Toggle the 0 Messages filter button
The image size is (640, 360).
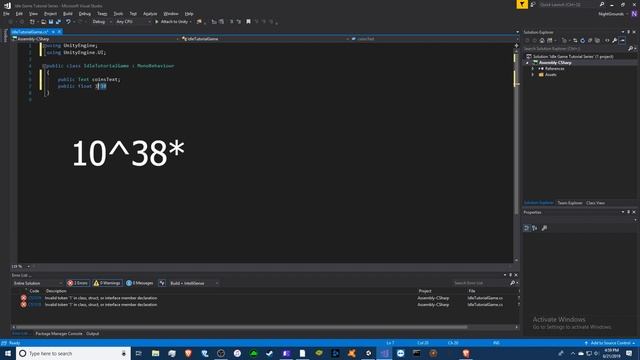pyautogui.click(x=140, y=283)
